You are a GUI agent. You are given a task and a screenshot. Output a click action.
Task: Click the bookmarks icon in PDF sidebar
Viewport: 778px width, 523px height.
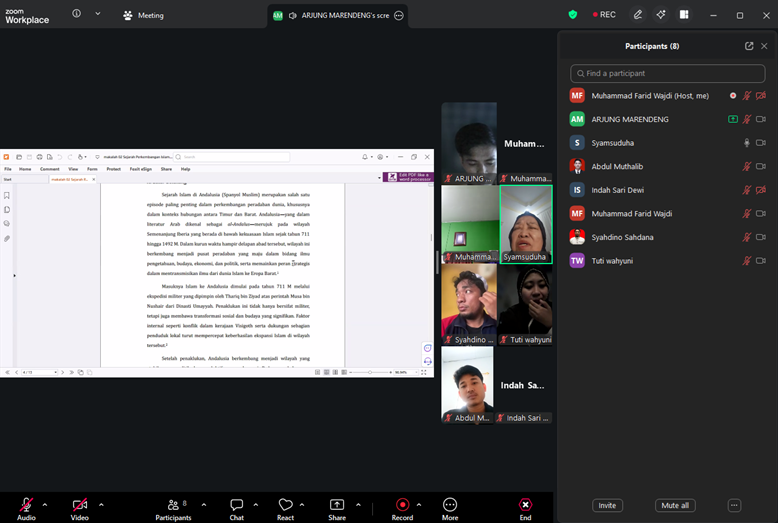7,196
